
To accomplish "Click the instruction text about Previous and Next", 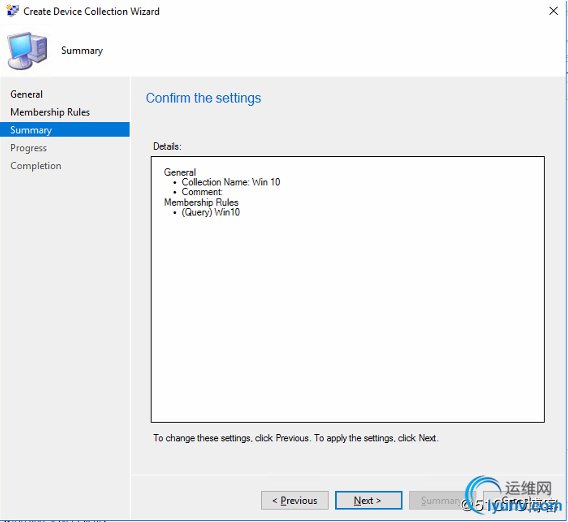I will point(296,438).
